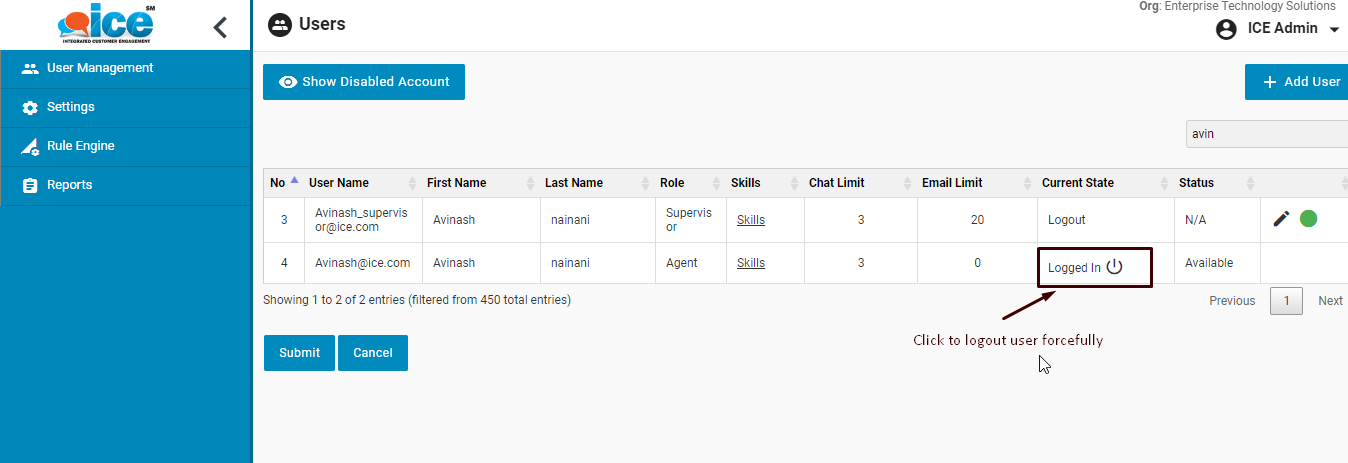
Task: Open User Management menu
Action: click(x=99, y=68)
